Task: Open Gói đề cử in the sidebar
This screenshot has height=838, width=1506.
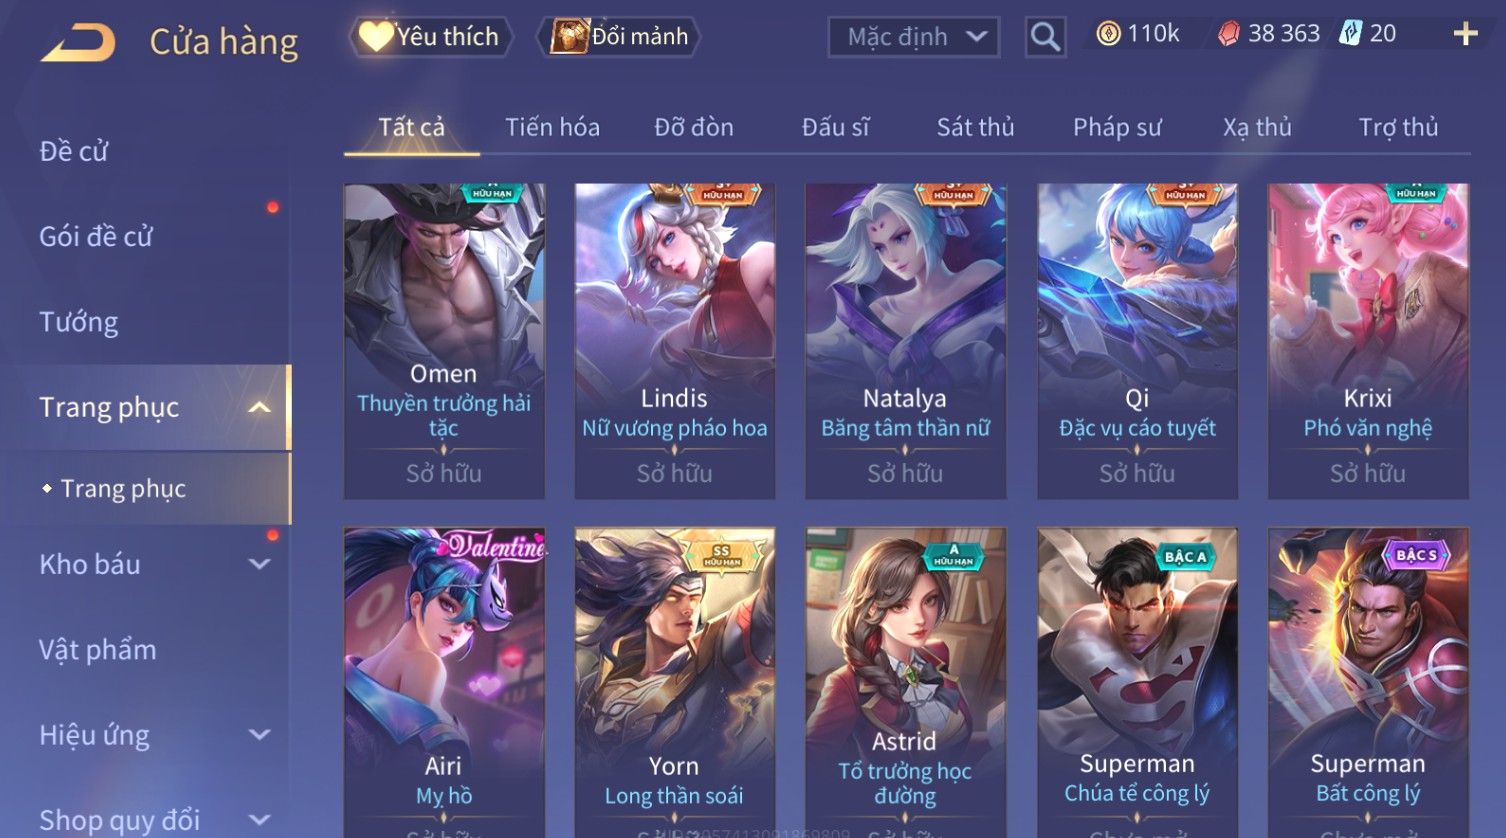Action: (96, 236)
